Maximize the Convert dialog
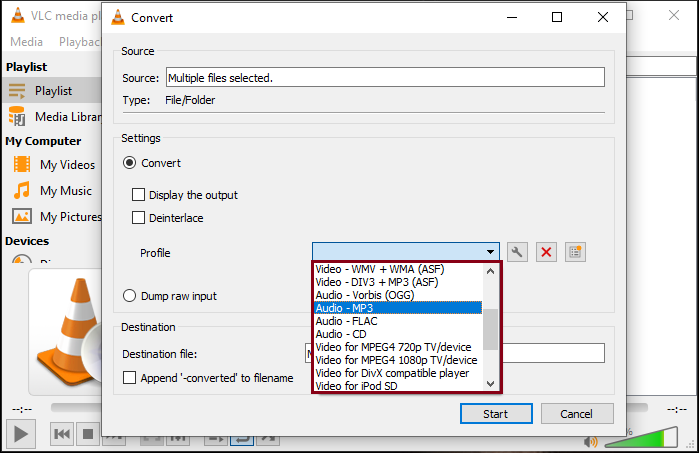Viewport: 699px width, 453px height. (x=557, y=17)
